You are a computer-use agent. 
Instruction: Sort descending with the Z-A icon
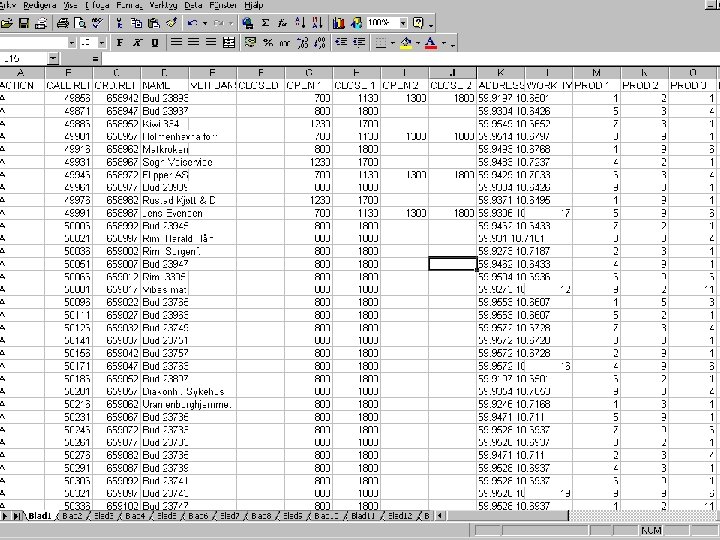317,23
